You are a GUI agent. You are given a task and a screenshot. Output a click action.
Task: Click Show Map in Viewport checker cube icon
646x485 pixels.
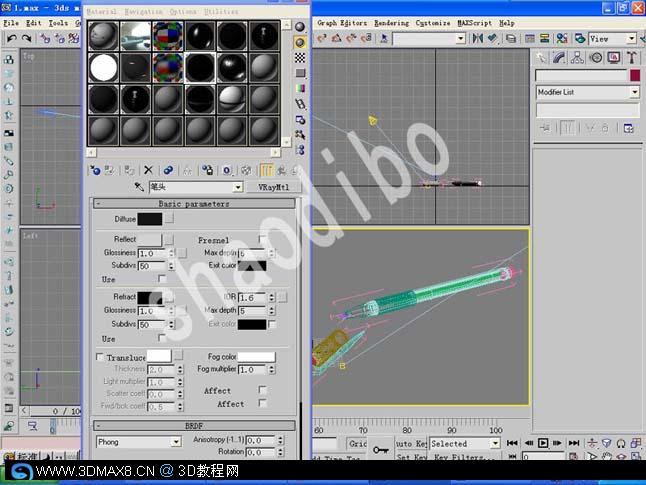pyautogui.click(x=246, y=170)
